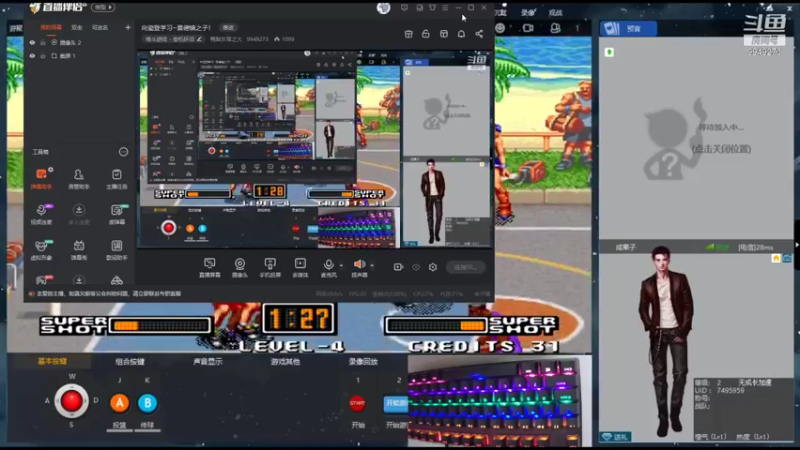Add a 多媒体 multimedia source
This screenshot has height=450, width=800.
point(300,267)
